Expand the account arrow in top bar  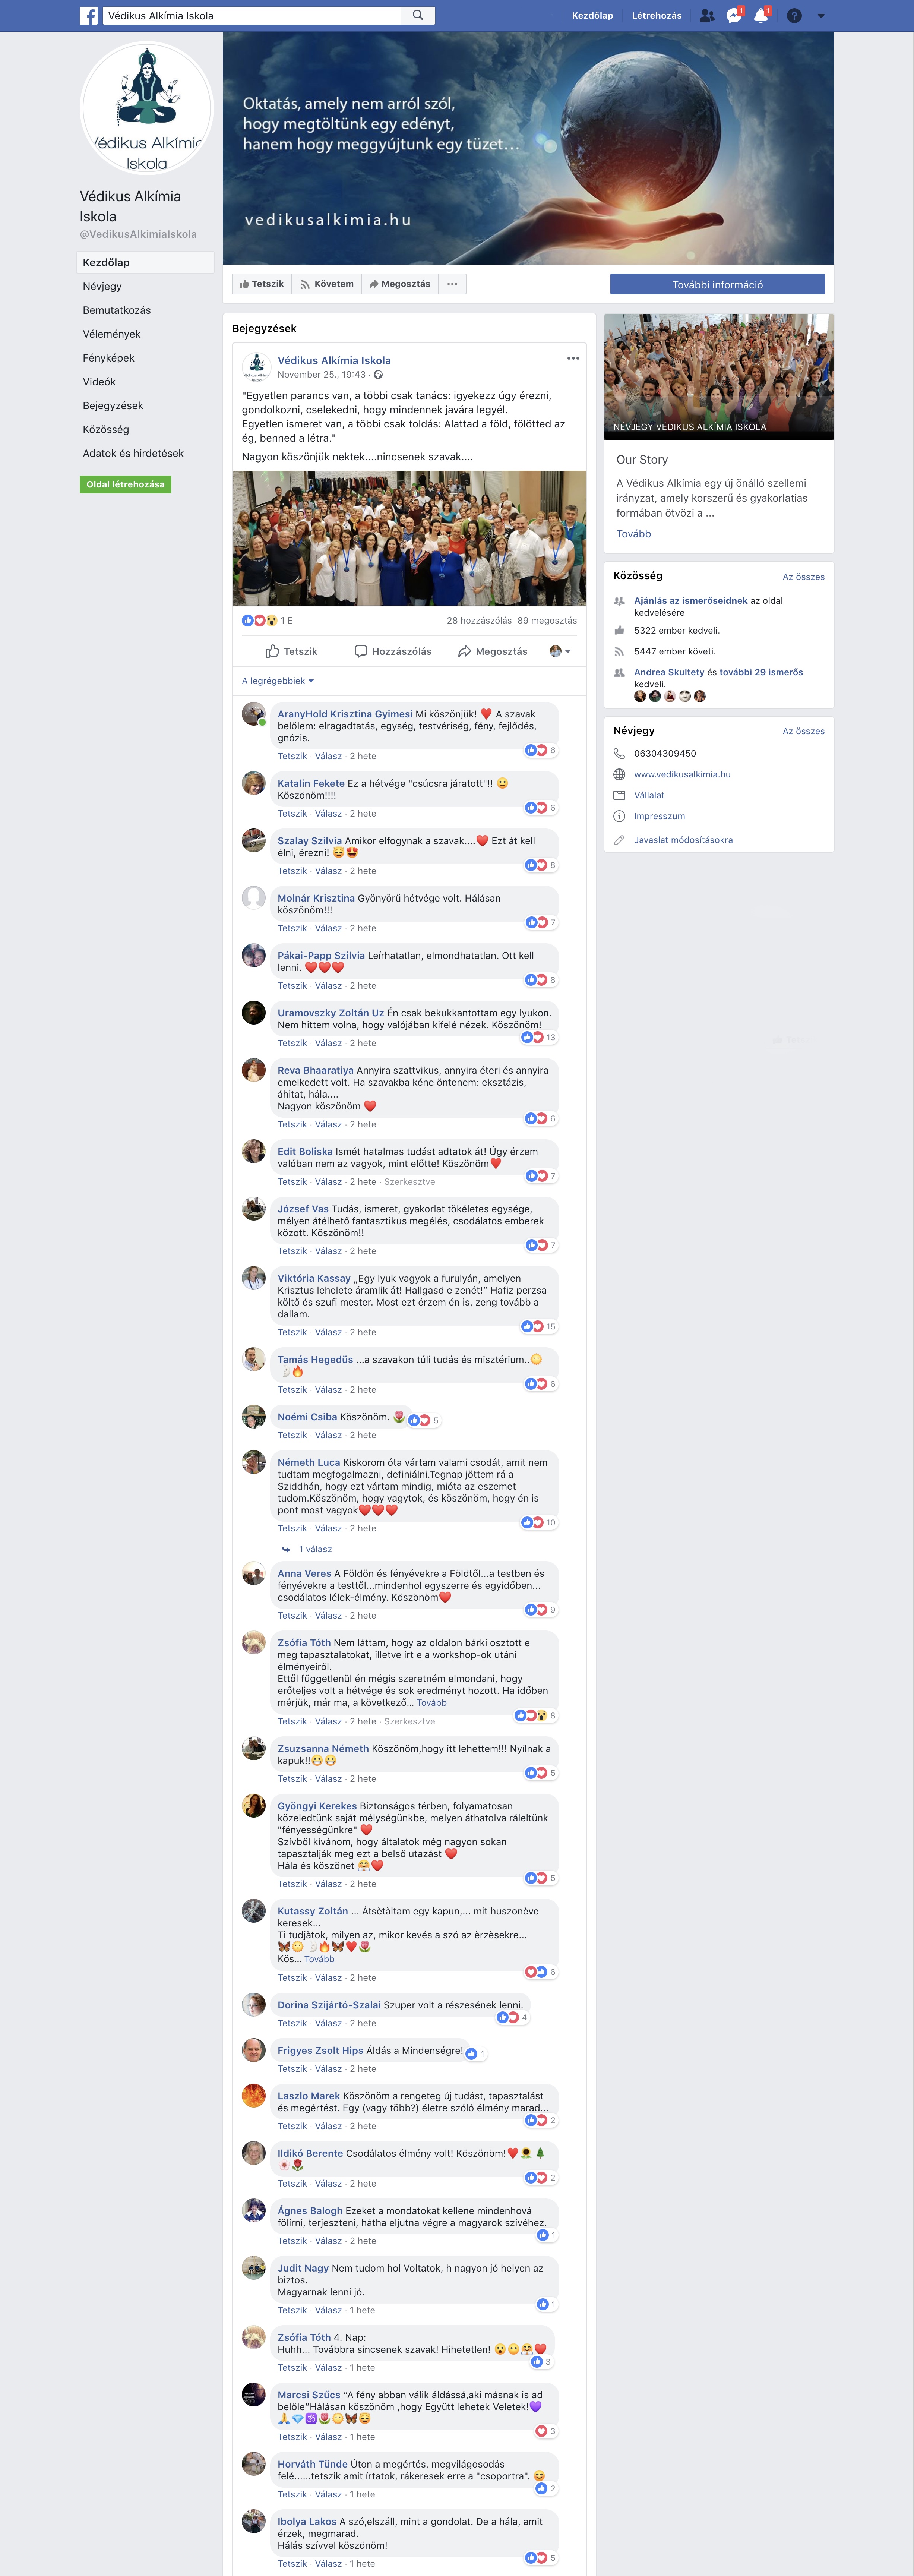pyautogui.click(x=821, y=15)
